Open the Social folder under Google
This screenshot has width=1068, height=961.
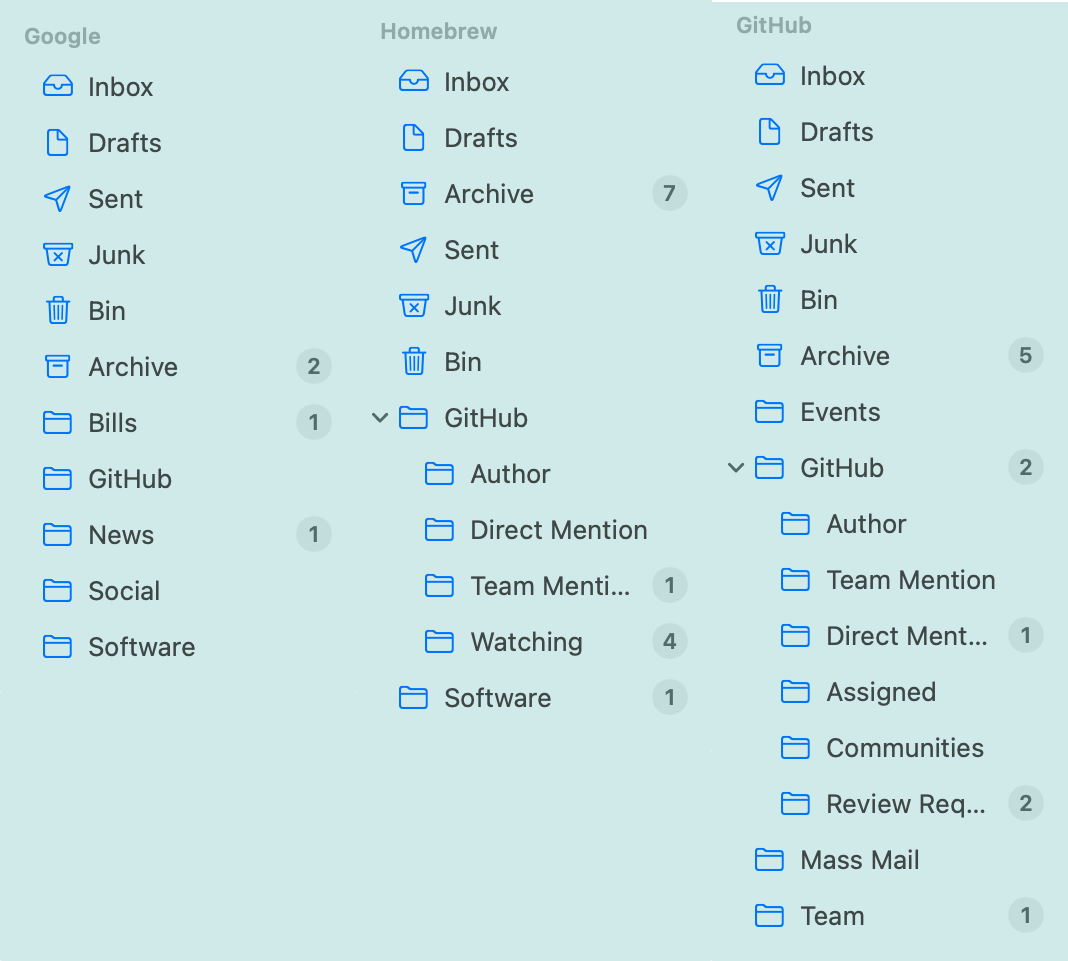click(124, 590)
